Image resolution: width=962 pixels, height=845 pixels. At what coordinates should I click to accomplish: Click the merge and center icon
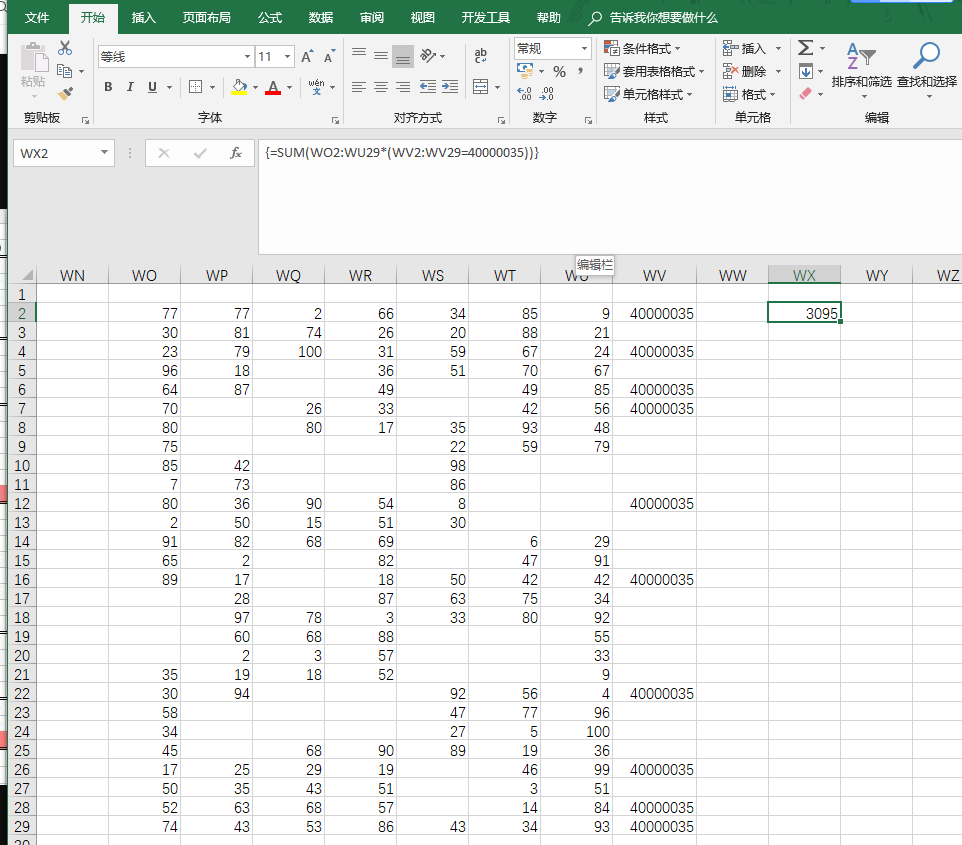(x=481, y=87)
